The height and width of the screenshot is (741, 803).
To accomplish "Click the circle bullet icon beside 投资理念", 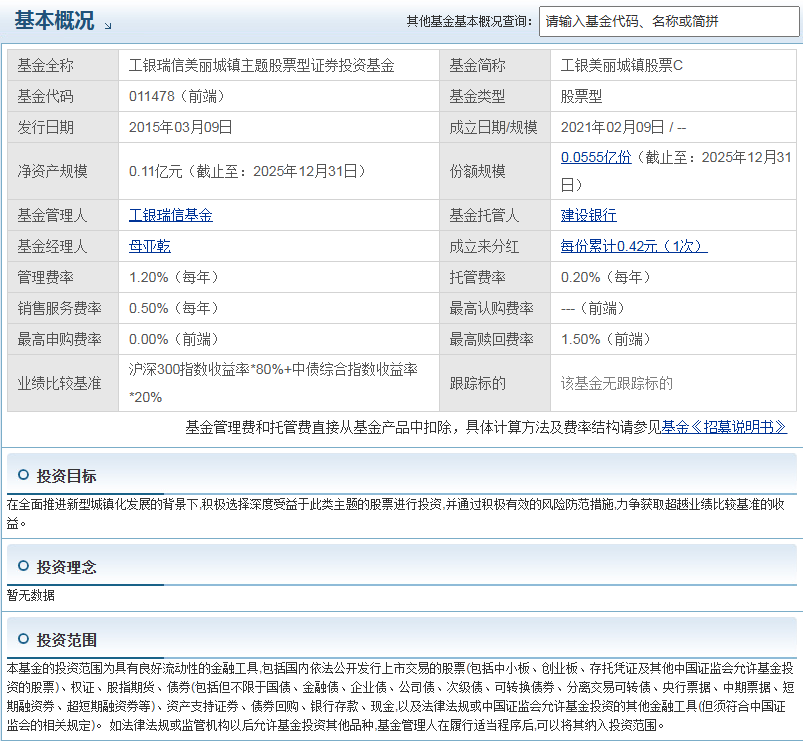I will pos(23,566).
